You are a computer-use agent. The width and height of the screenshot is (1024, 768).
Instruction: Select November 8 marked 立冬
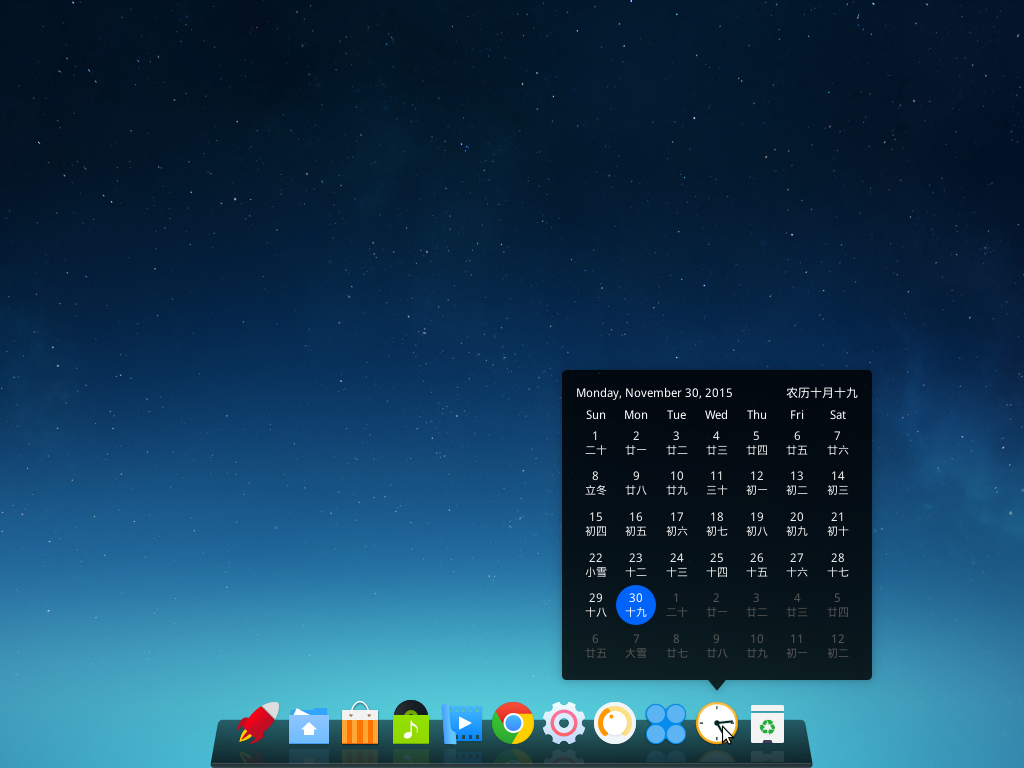(x=595, y=482)
